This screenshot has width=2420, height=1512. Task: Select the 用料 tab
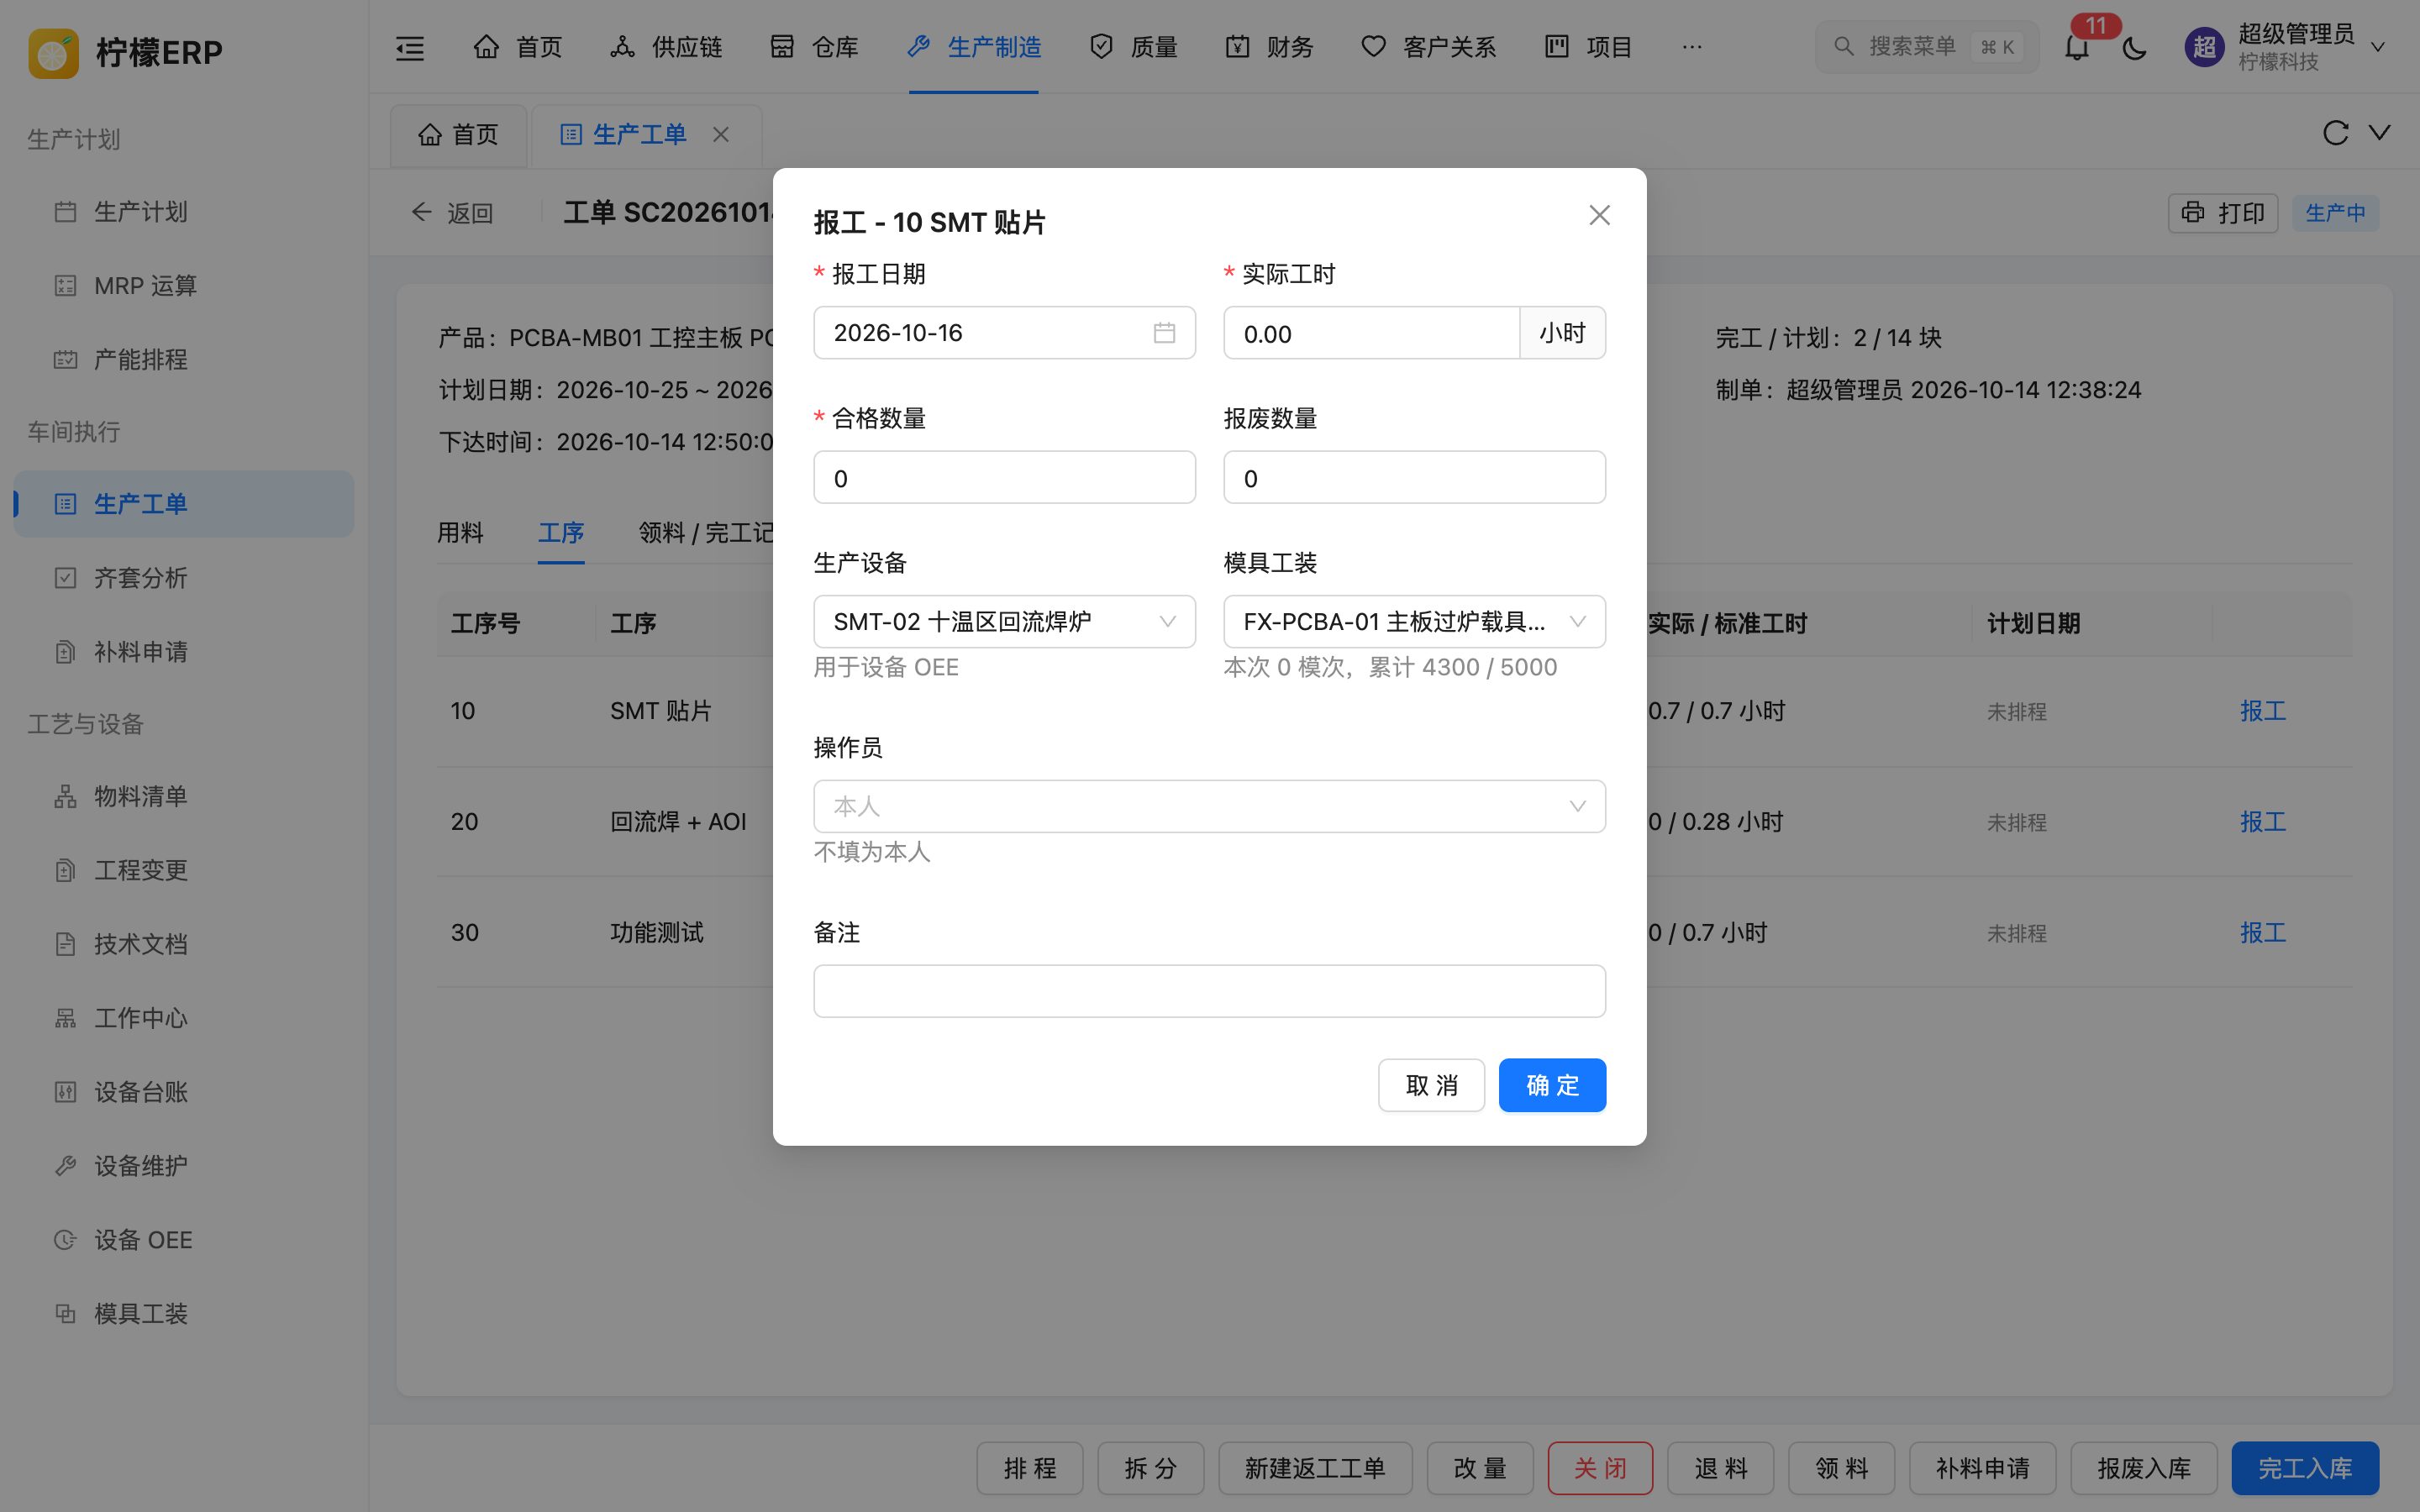coord(460,533)
